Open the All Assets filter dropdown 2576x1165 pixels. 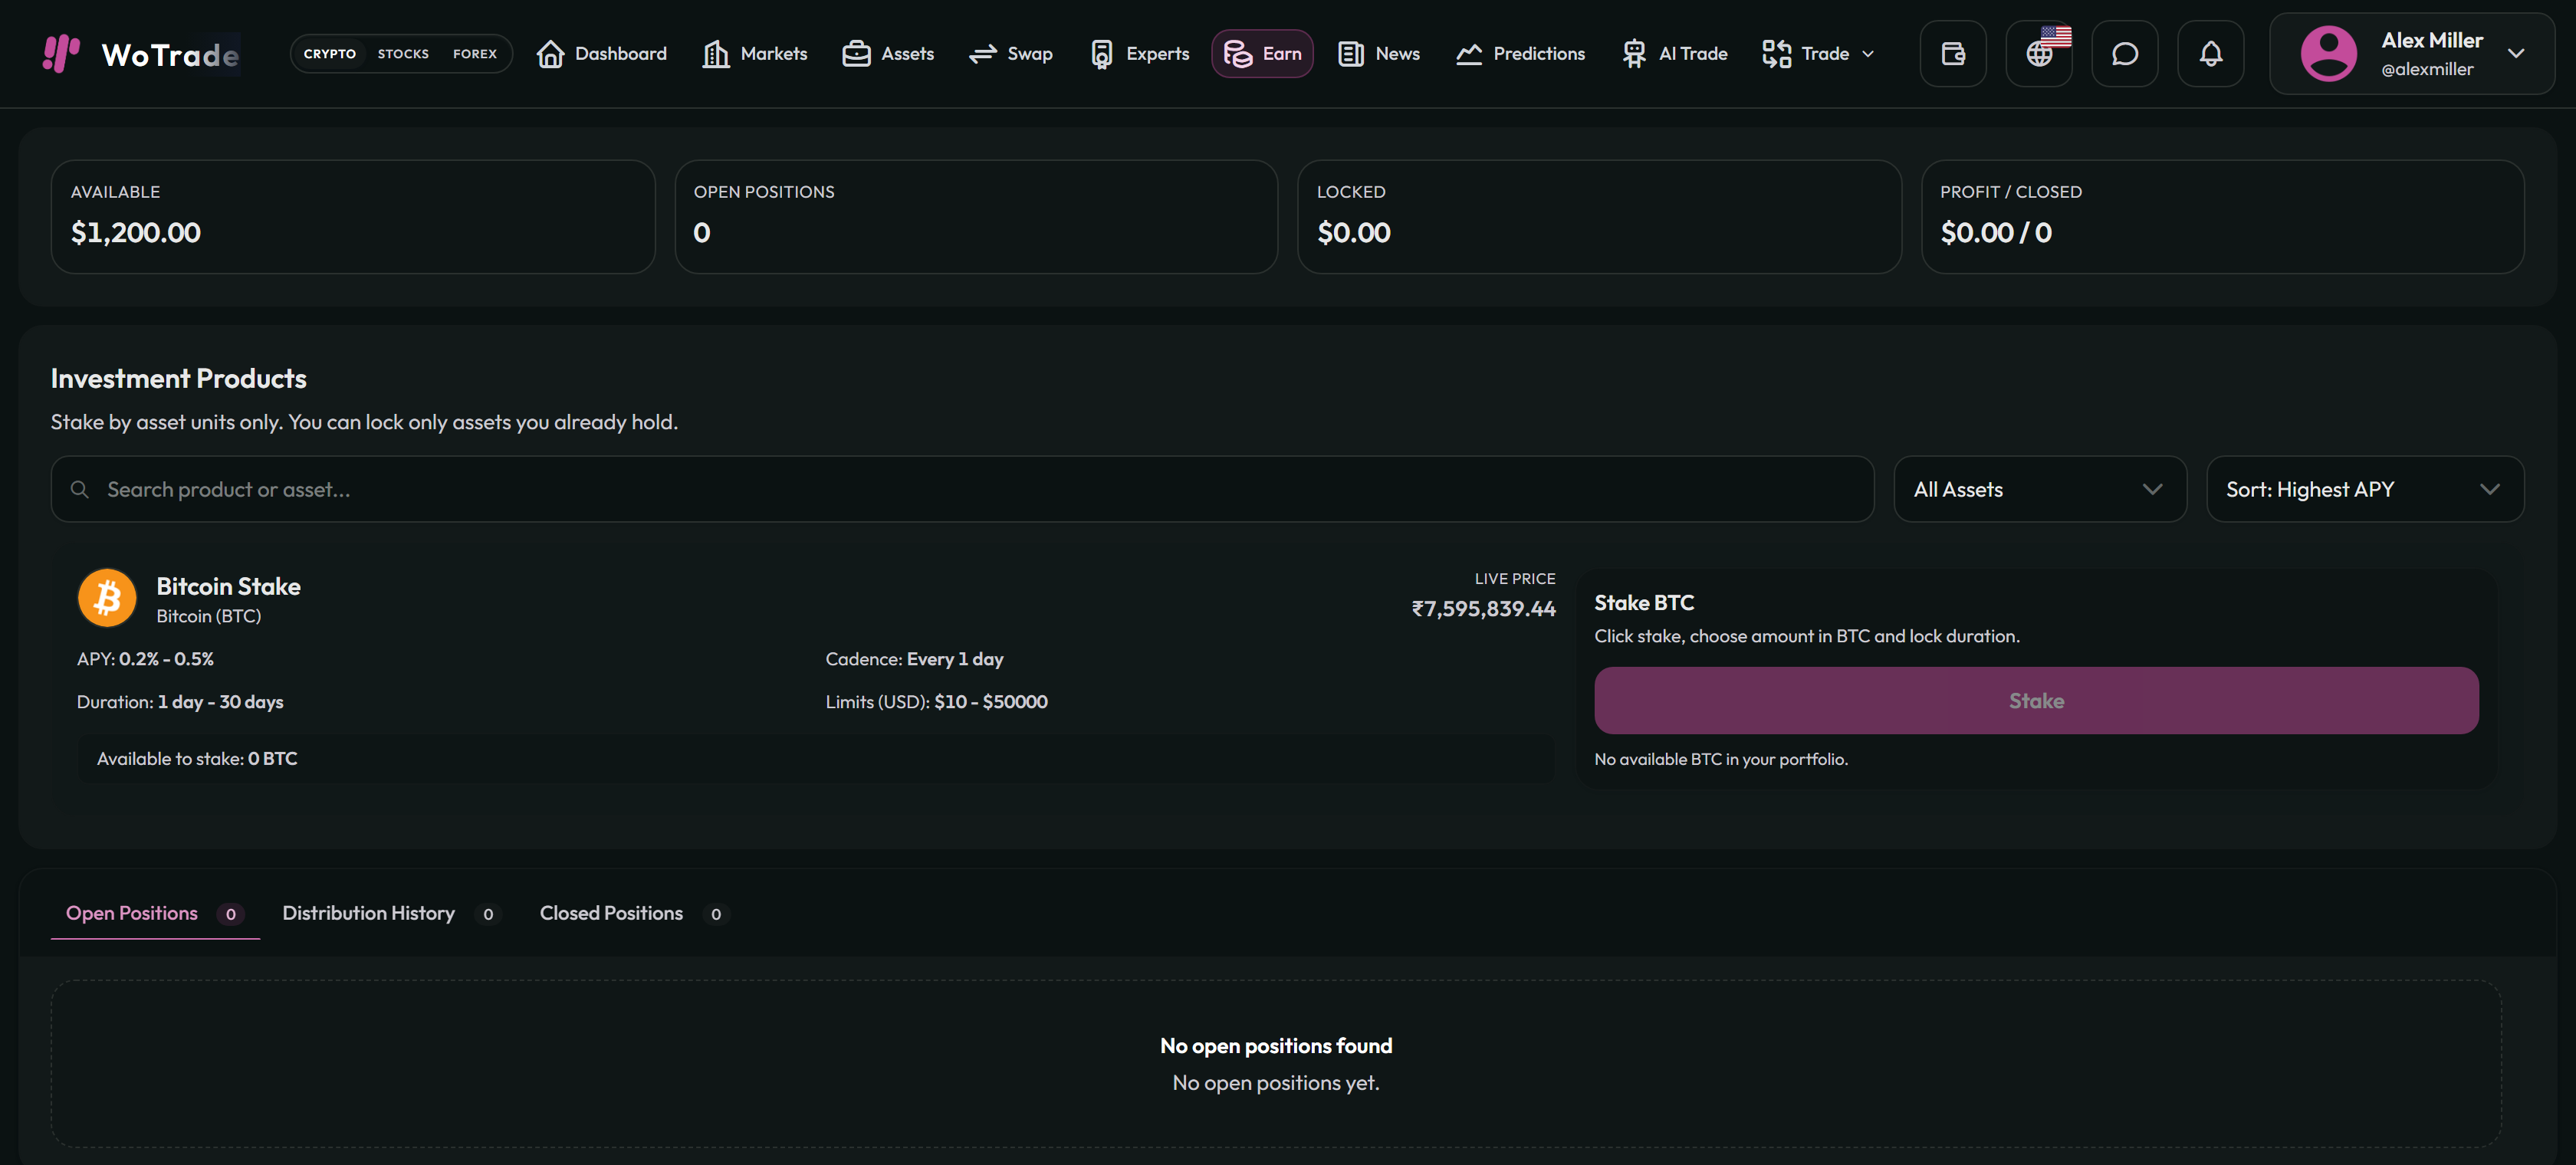pos(2040,489)
